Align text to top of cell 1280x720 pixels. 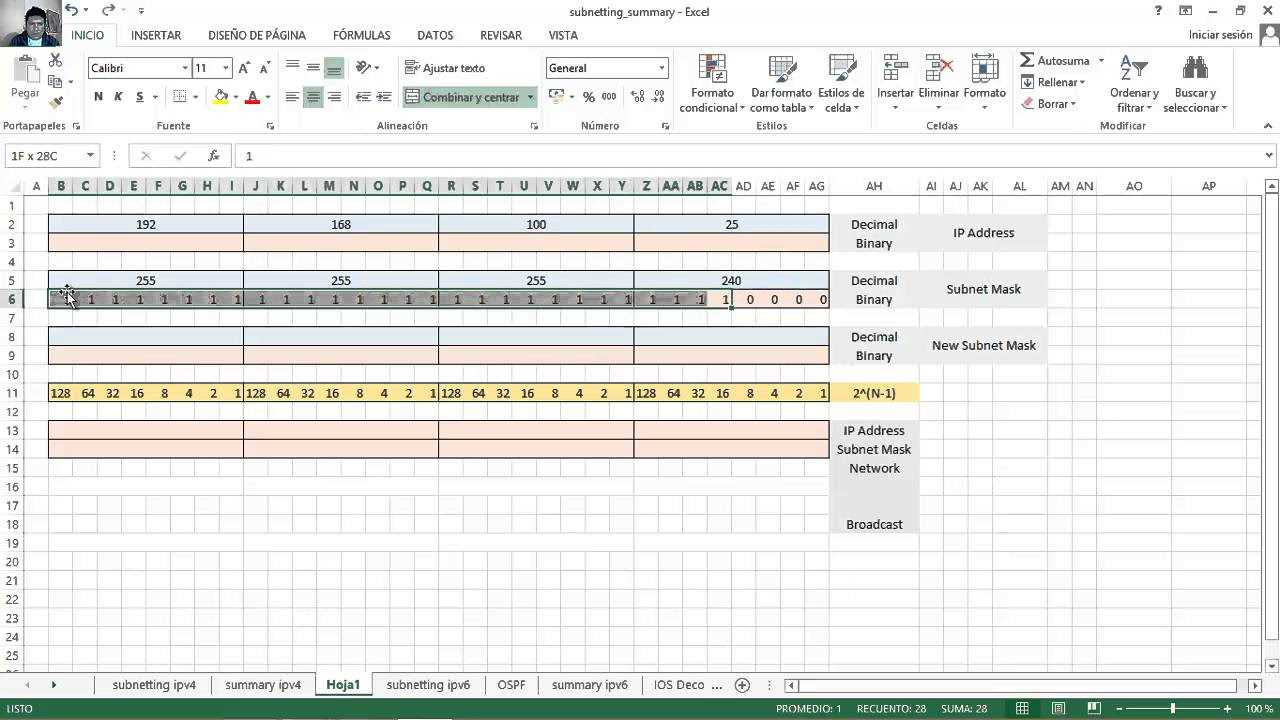(292, 67)
